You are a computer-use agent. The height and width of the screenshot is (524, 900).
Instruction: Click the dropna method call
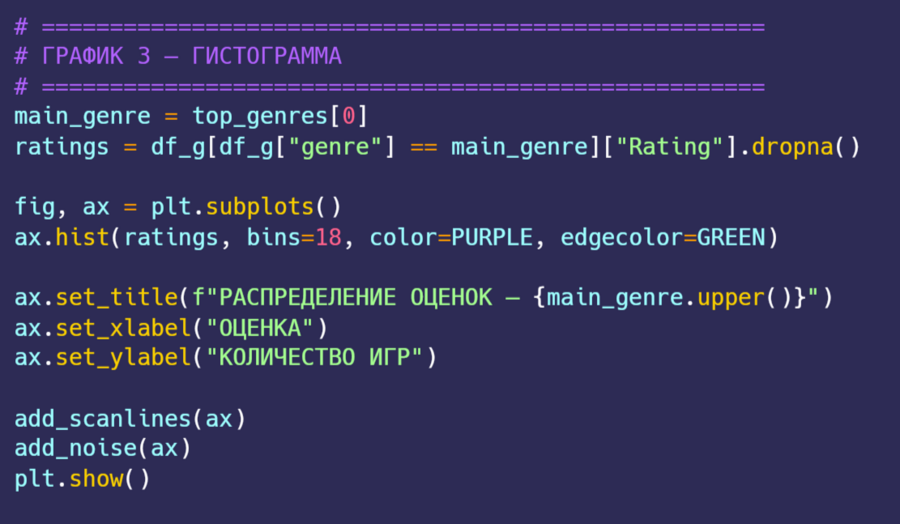click(793, 147)
